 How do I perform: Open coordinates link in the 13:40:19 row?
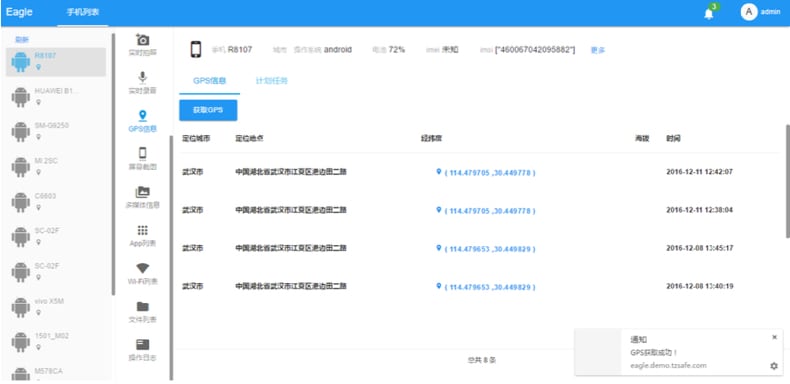point(490,287)
